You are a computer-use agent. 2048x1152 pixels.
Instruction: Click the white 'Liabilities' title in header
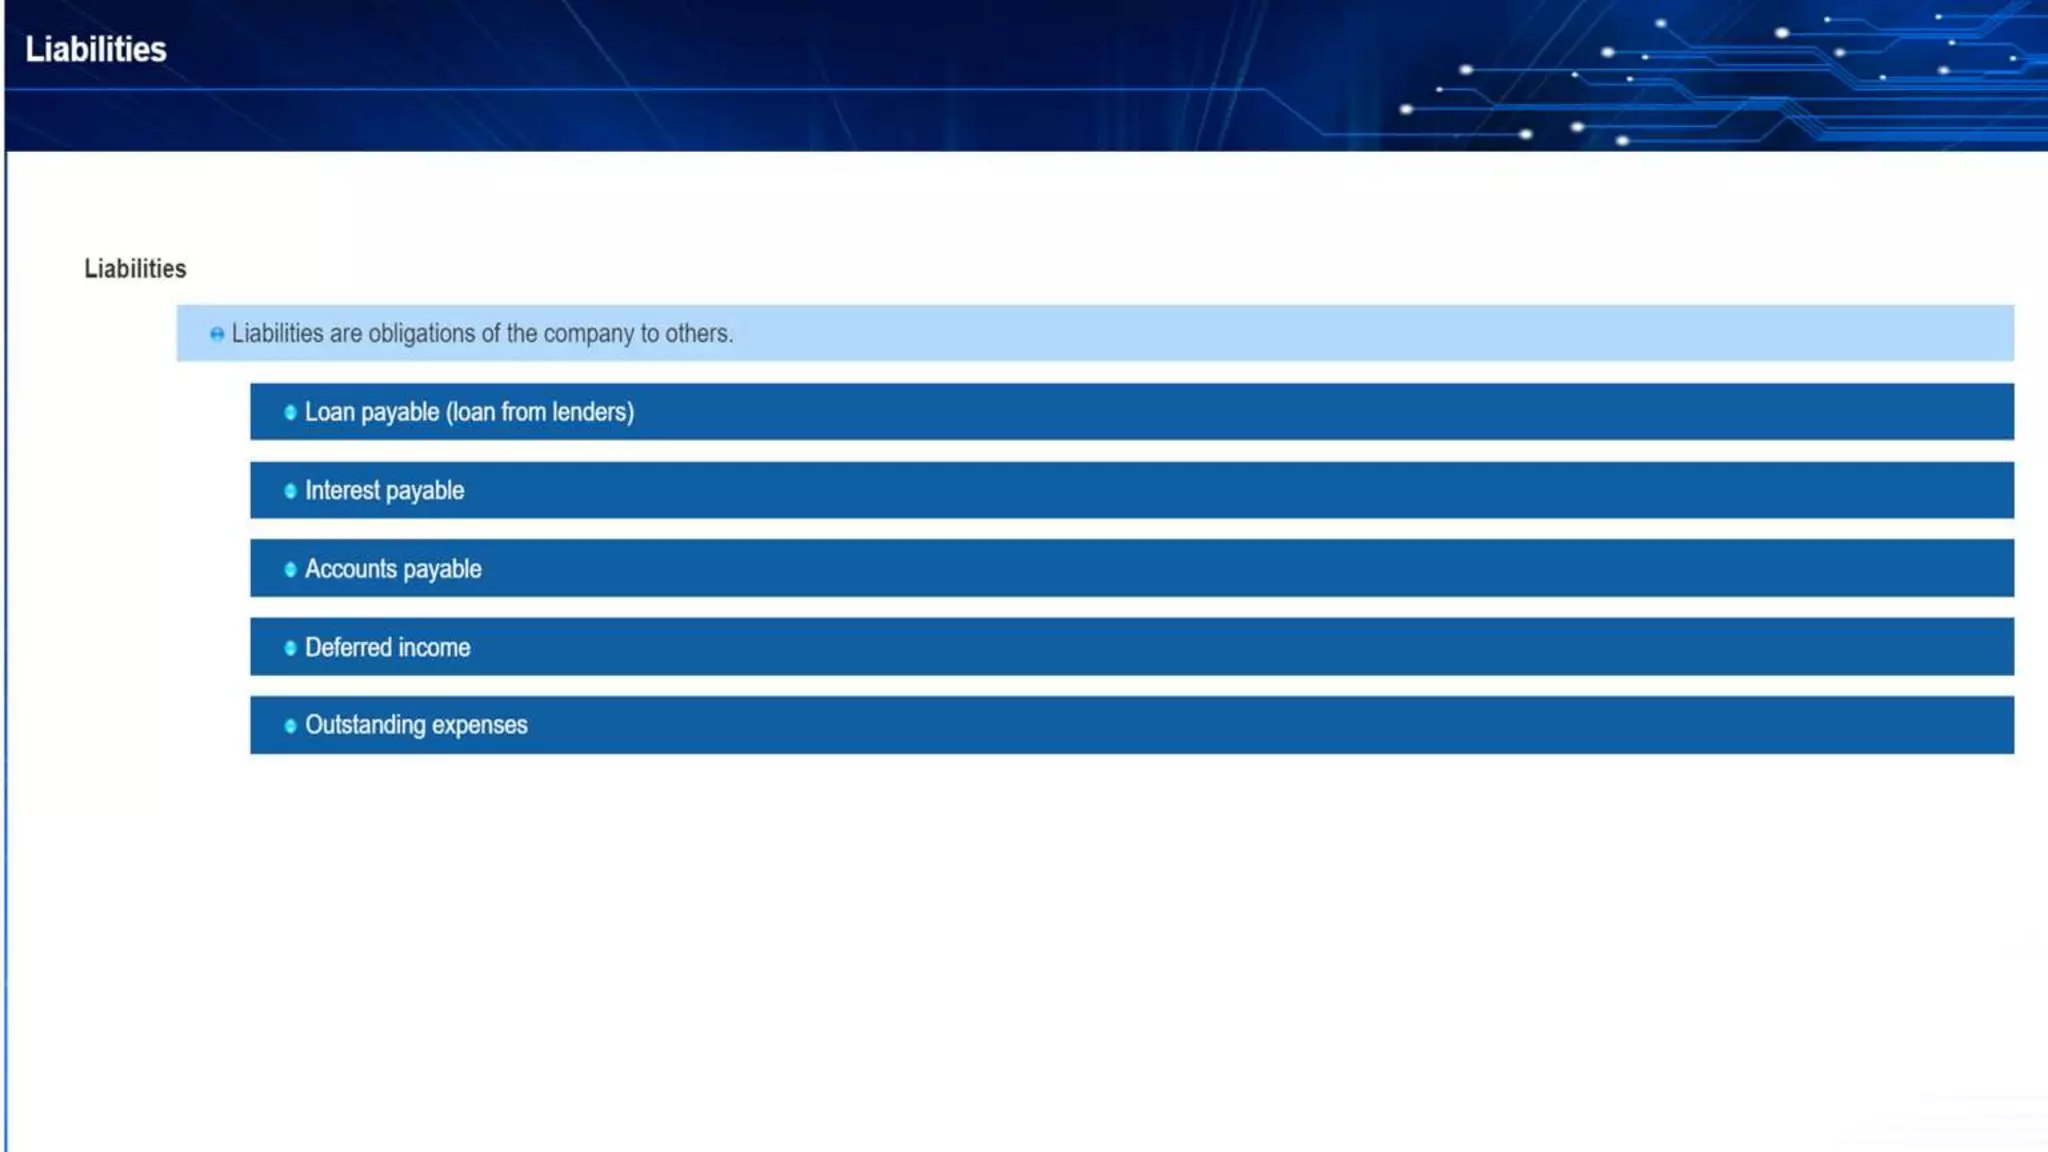[x=96, y=49]
